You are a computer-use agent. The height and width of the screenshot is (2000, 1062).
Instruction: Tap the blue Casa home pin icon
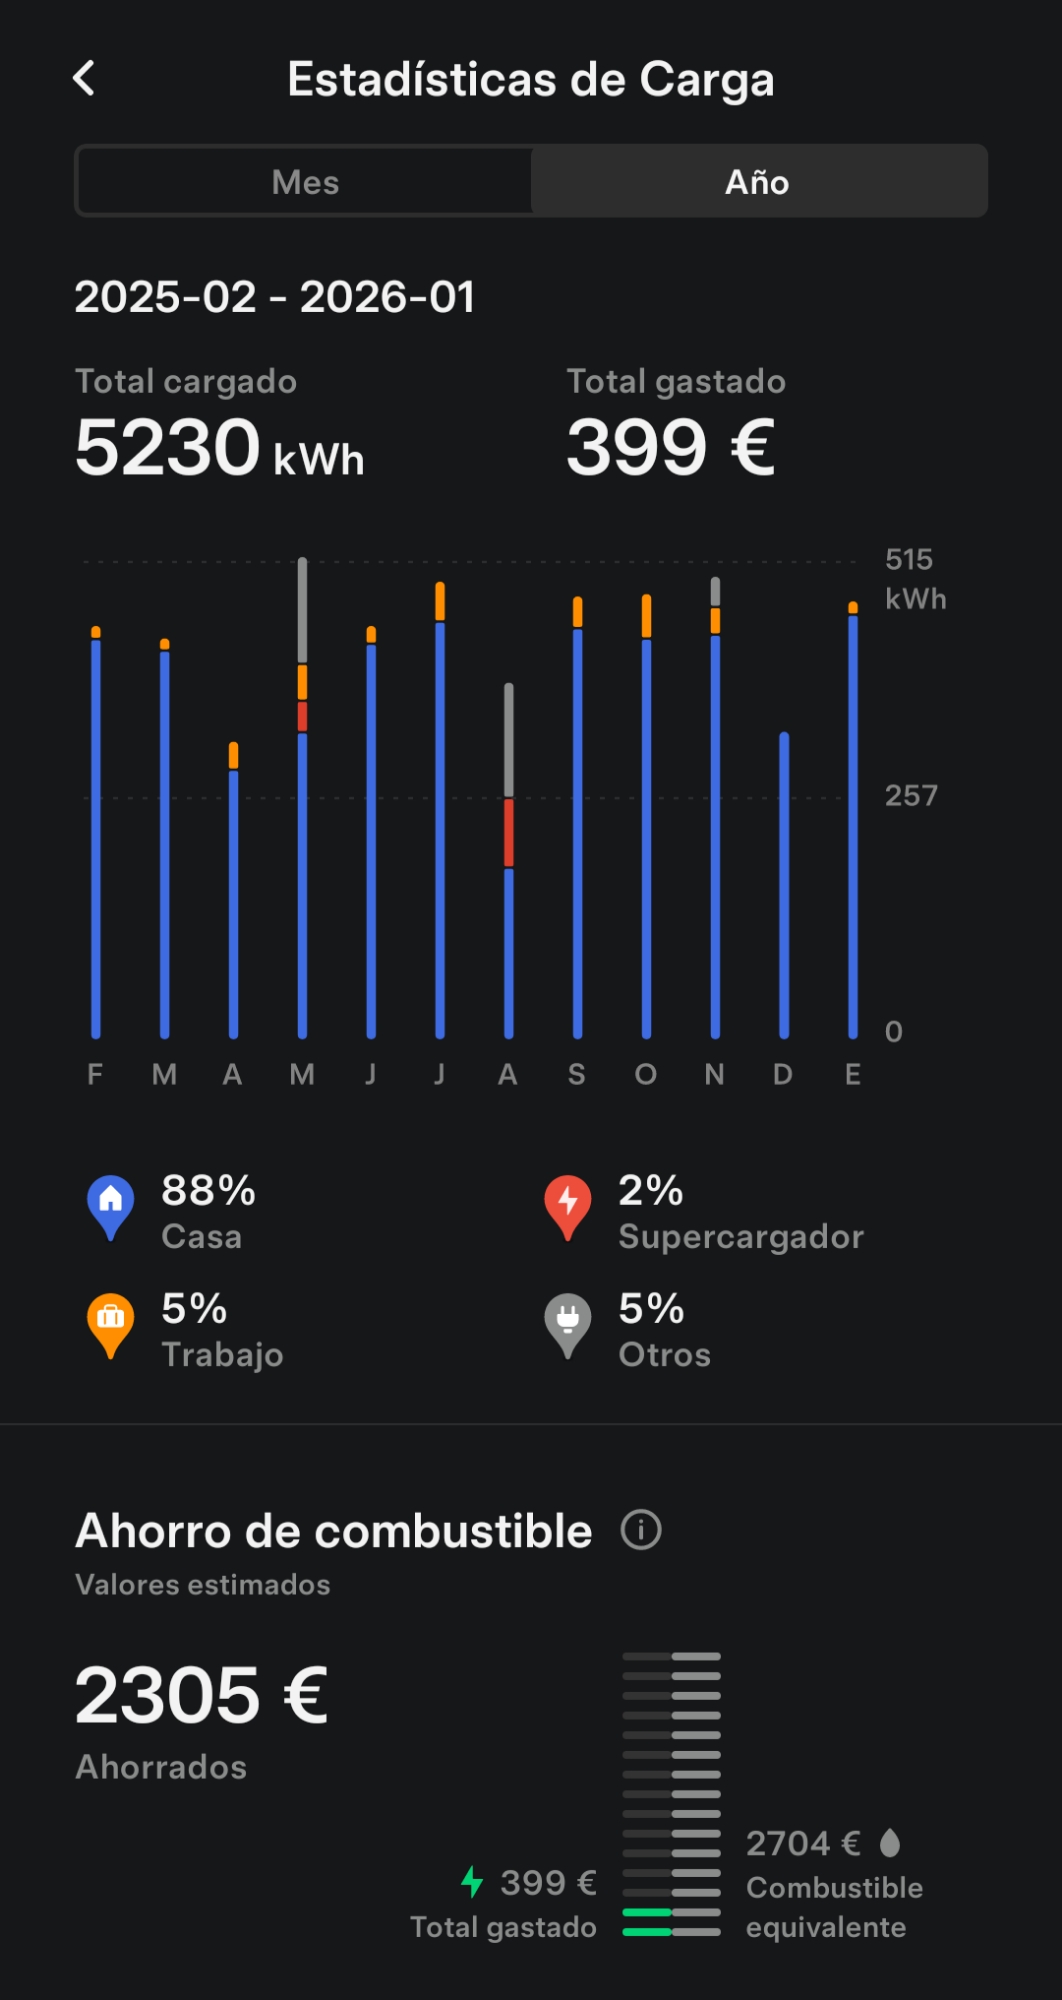pos(111,1205)
